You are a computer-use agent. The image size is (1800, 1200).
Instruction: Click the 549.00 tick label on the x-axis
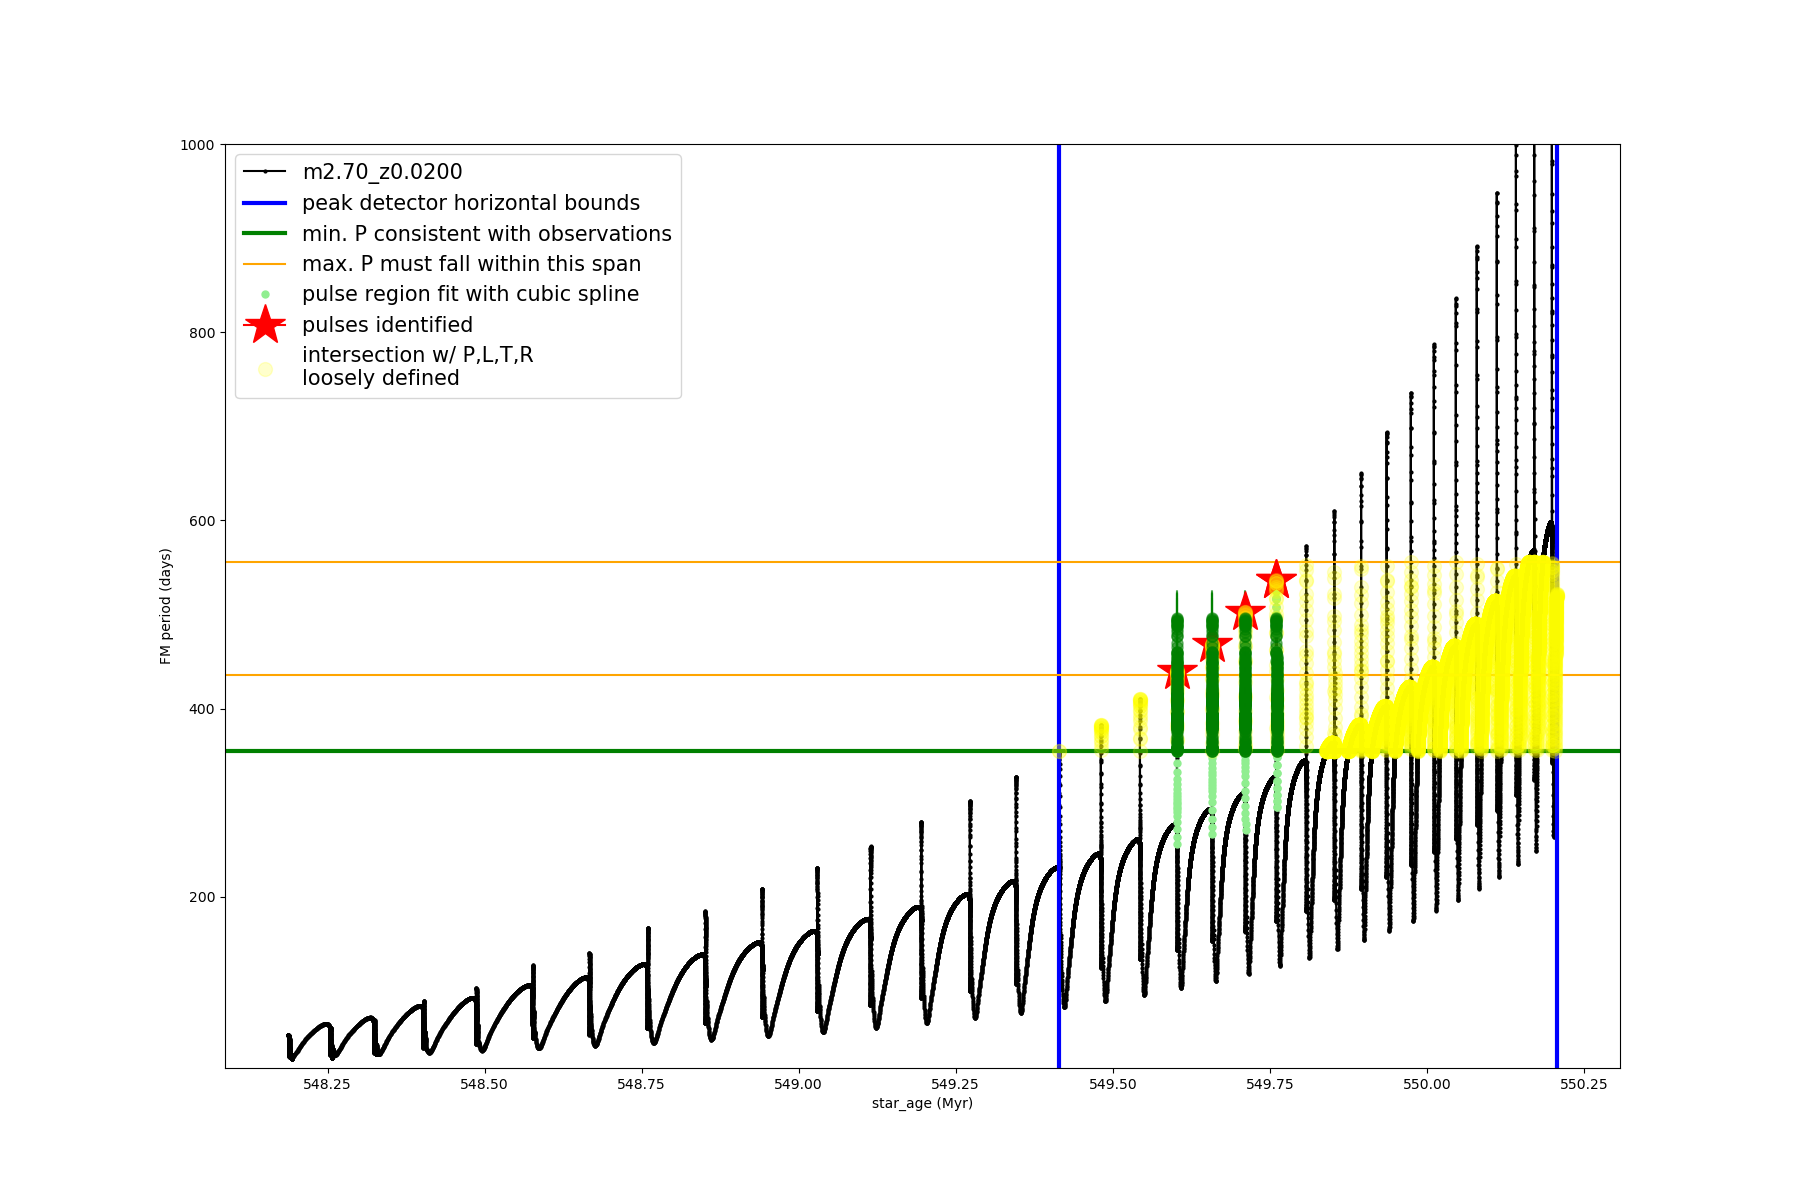[x=798, y=1084]
